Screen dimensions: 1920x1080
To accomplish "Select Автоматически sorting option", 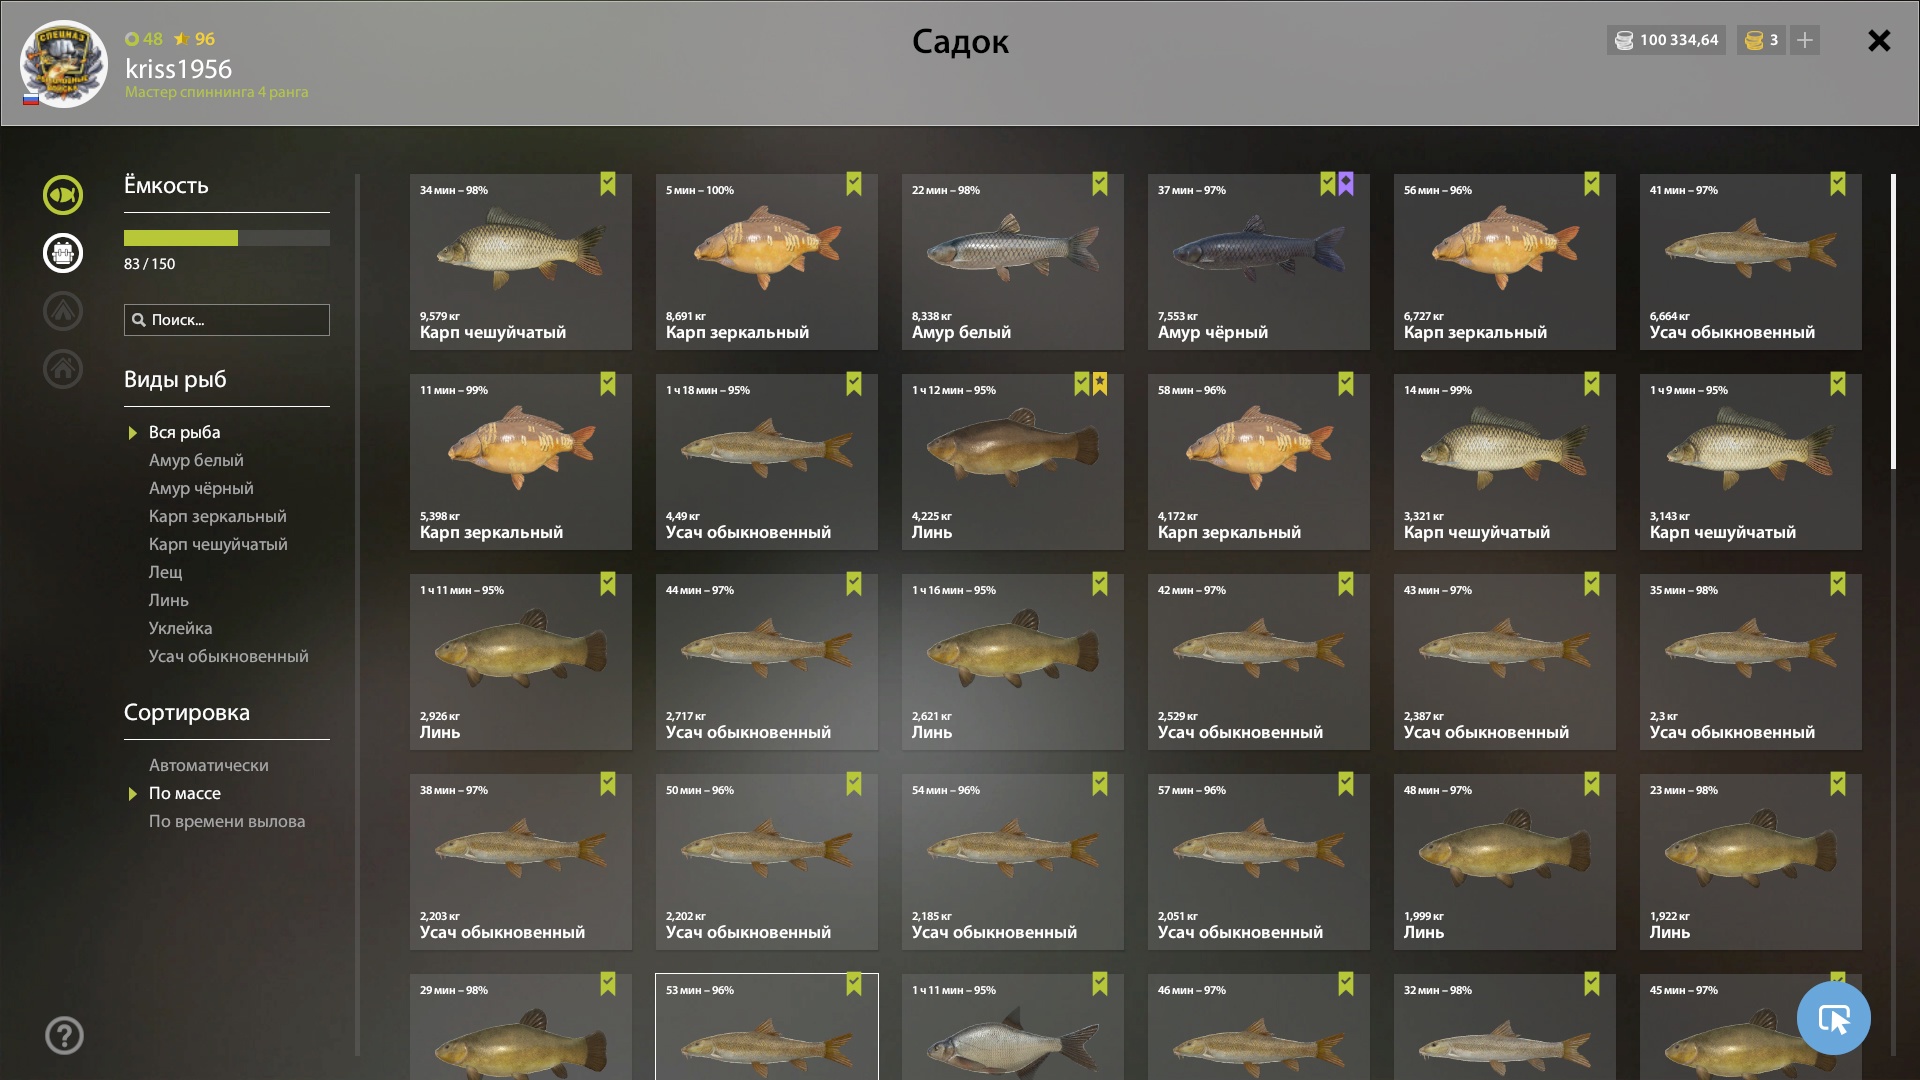I will click(208, 765).
